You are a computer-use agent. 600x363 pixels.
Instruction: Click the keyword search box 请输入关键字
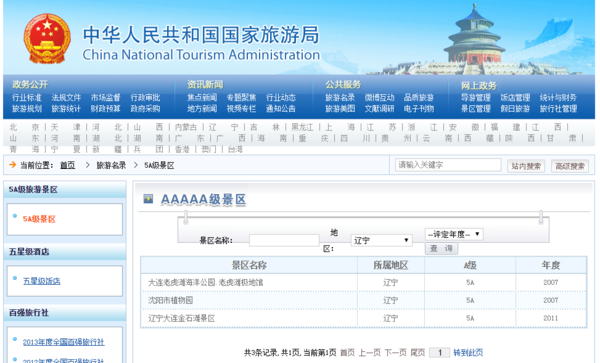click(448, 165)
